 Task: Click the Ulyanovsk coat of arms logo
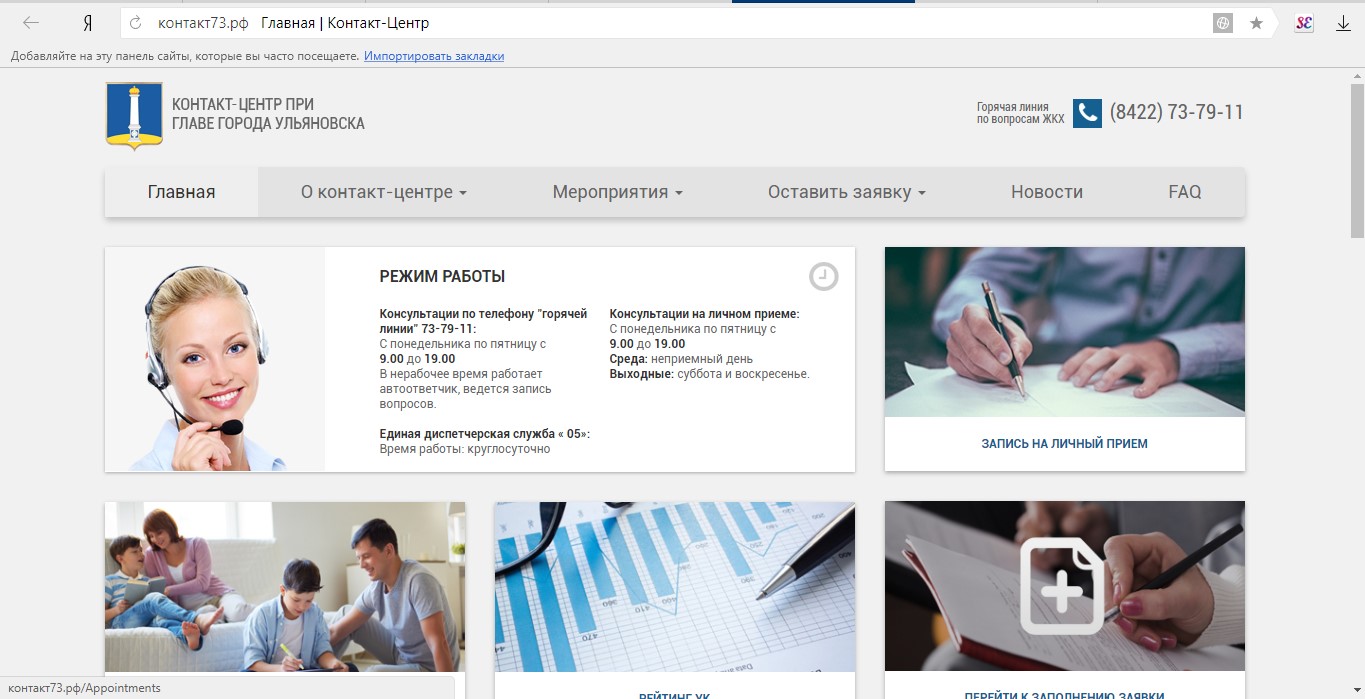point(134,115)
